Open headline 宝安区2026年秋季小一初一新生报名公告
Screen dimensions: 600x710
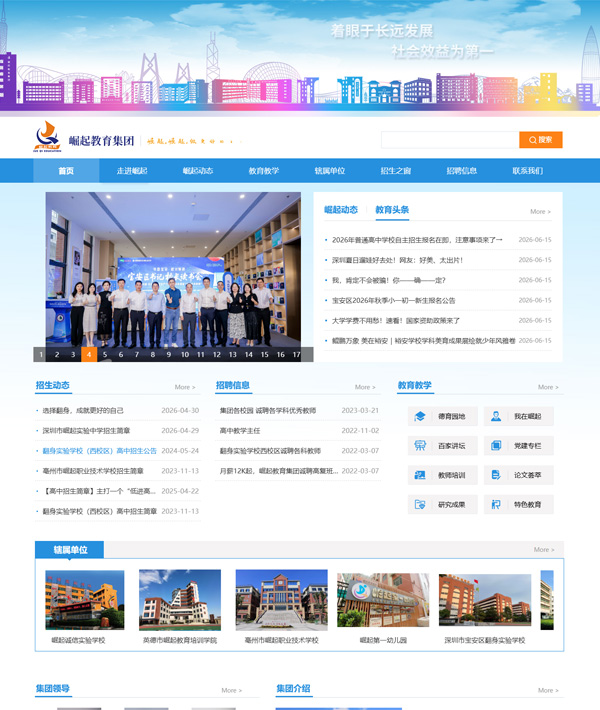394,300
